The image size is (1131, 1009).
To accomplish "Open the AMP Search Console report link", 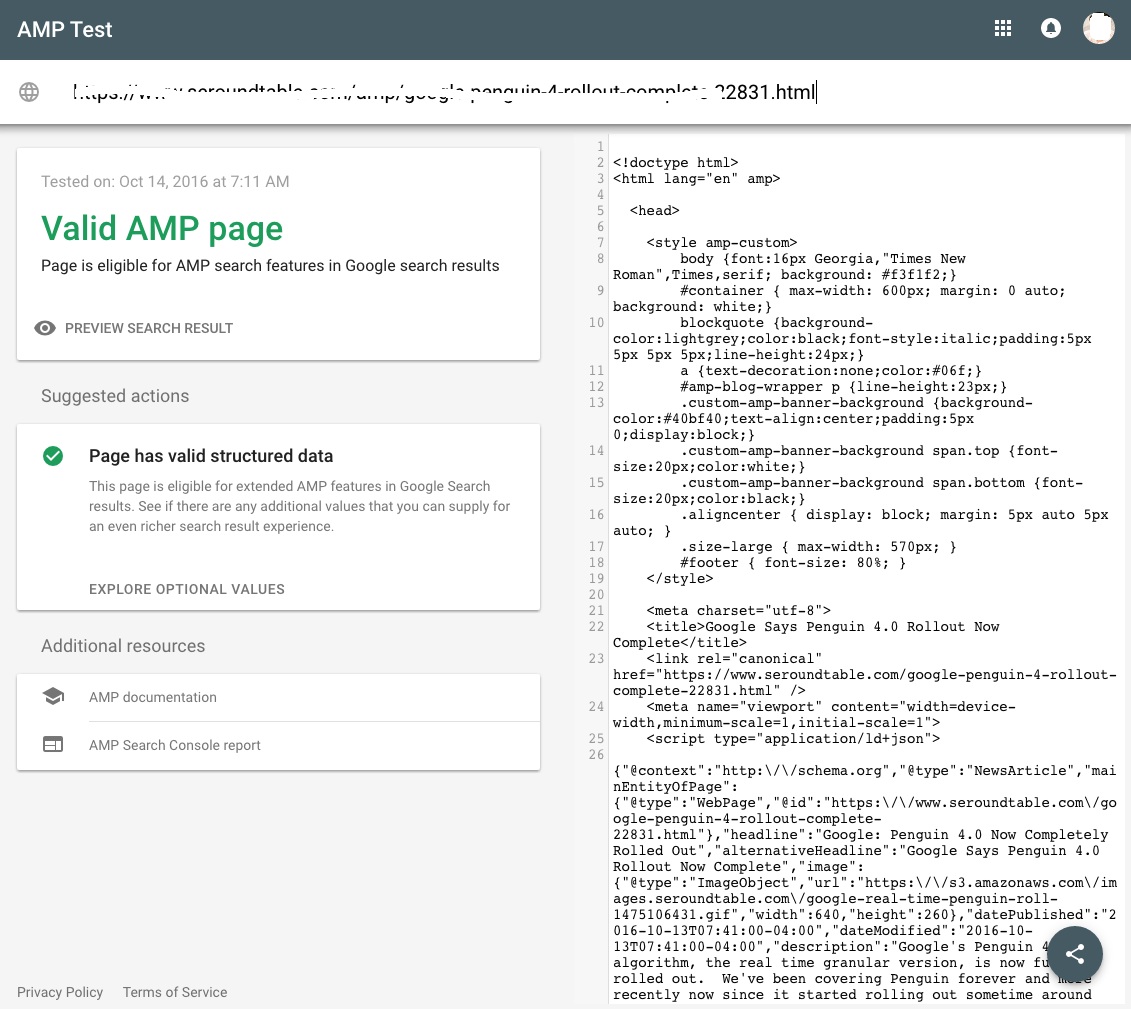I will tap(175, 745).
